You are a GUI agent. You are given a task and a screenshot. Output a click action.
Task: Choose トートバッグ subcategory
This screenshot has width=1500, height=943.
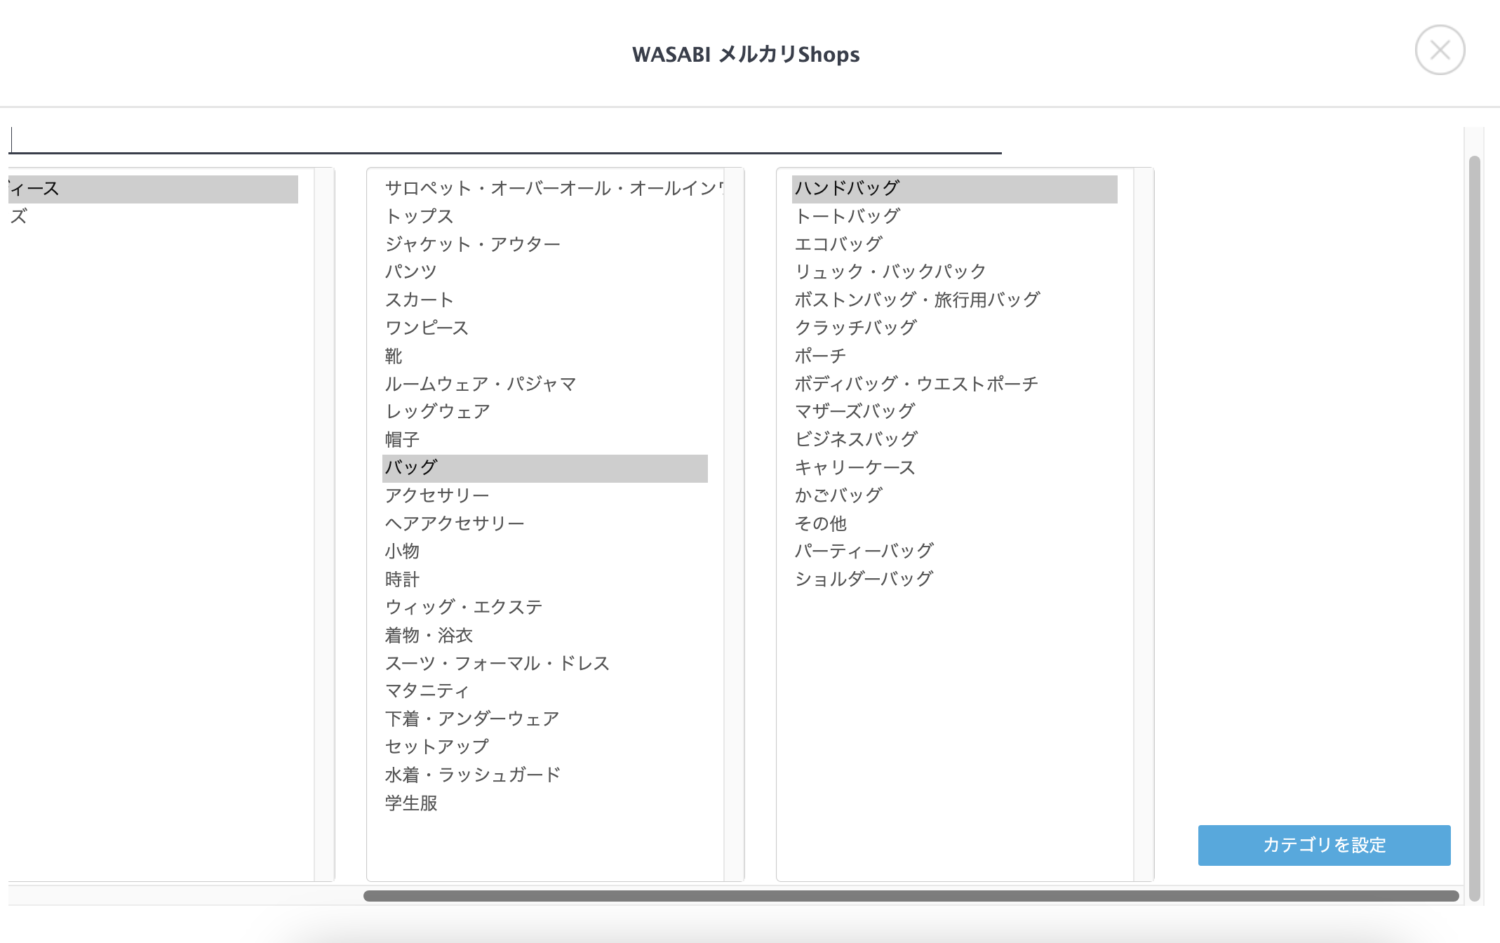tap(847, 216)
